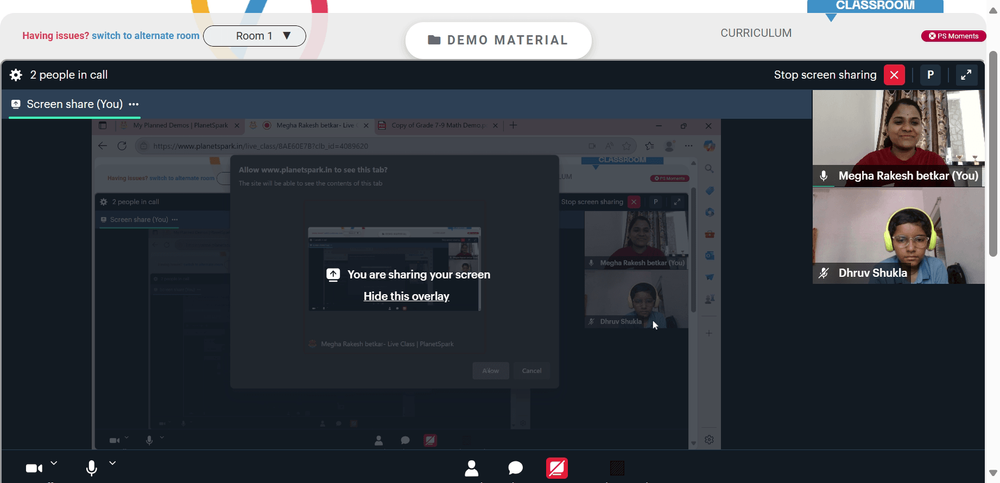Screen dimensions: 1000x483
Task: Open camera options chevron
Action: (54, 463)
